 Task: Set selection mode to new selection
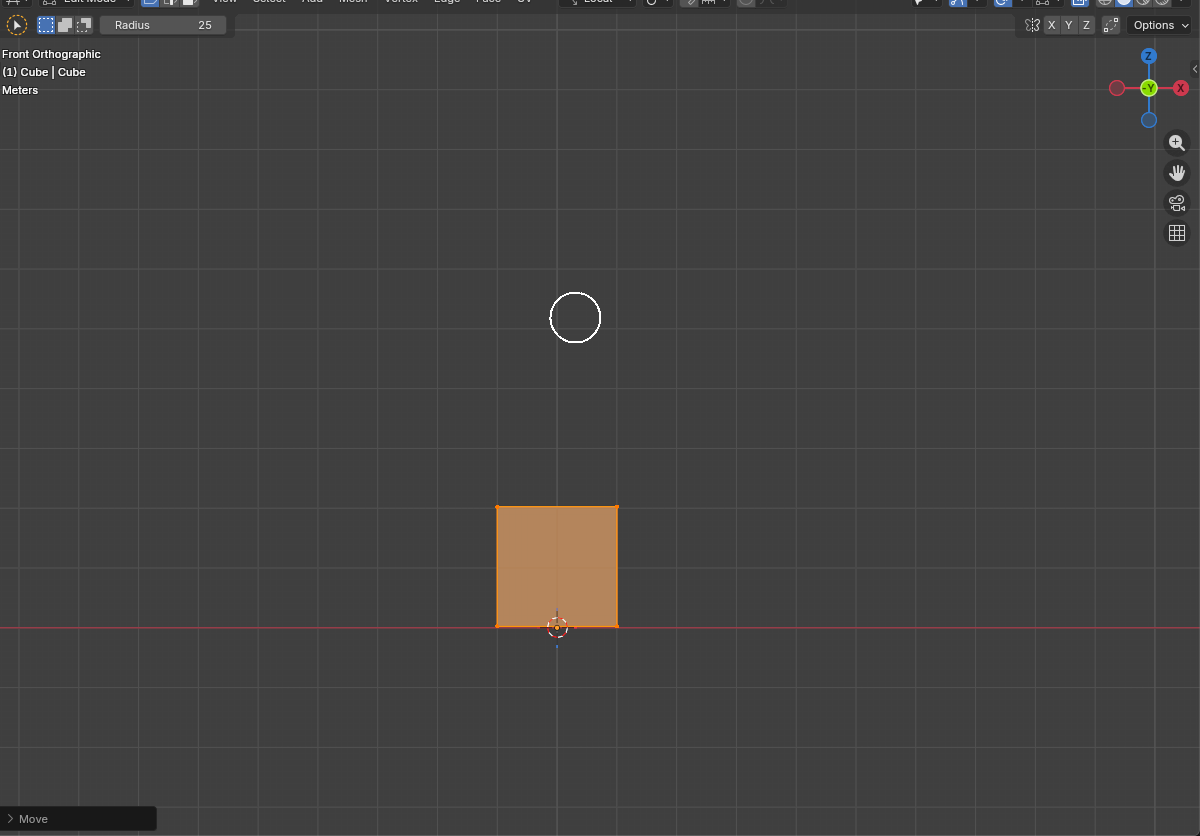tap(46, 25)
